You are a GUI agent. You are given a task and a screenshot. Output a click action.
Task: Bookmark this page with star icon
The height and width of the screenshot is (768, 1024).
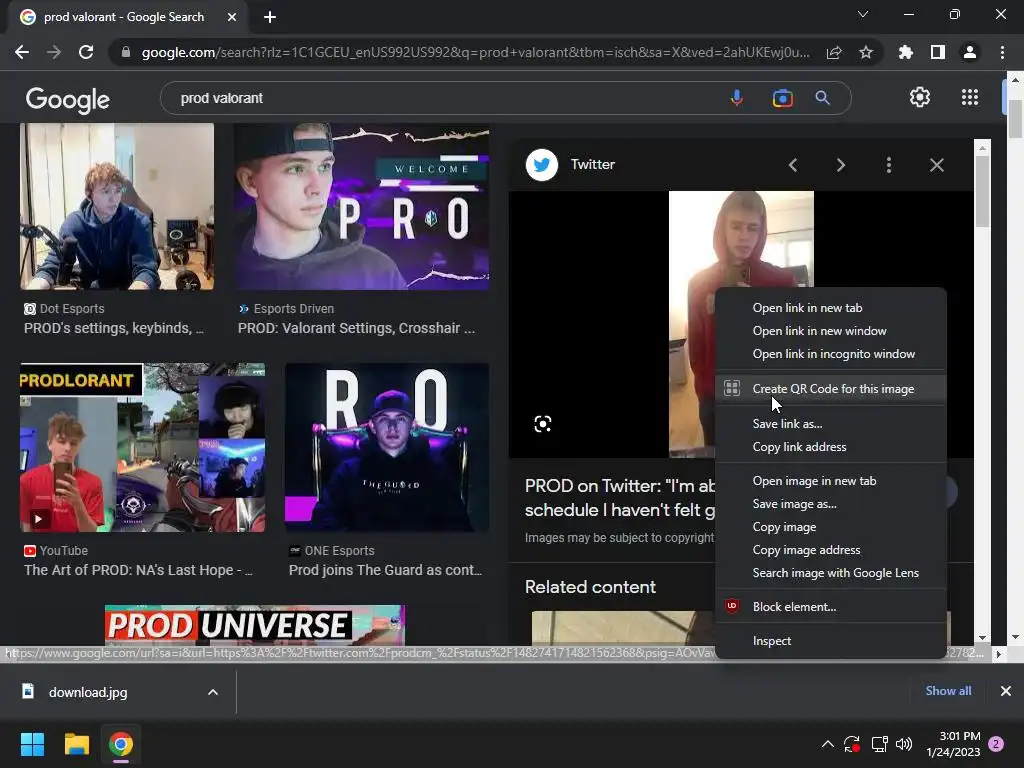pyautogui.click(x=866, y=52)
